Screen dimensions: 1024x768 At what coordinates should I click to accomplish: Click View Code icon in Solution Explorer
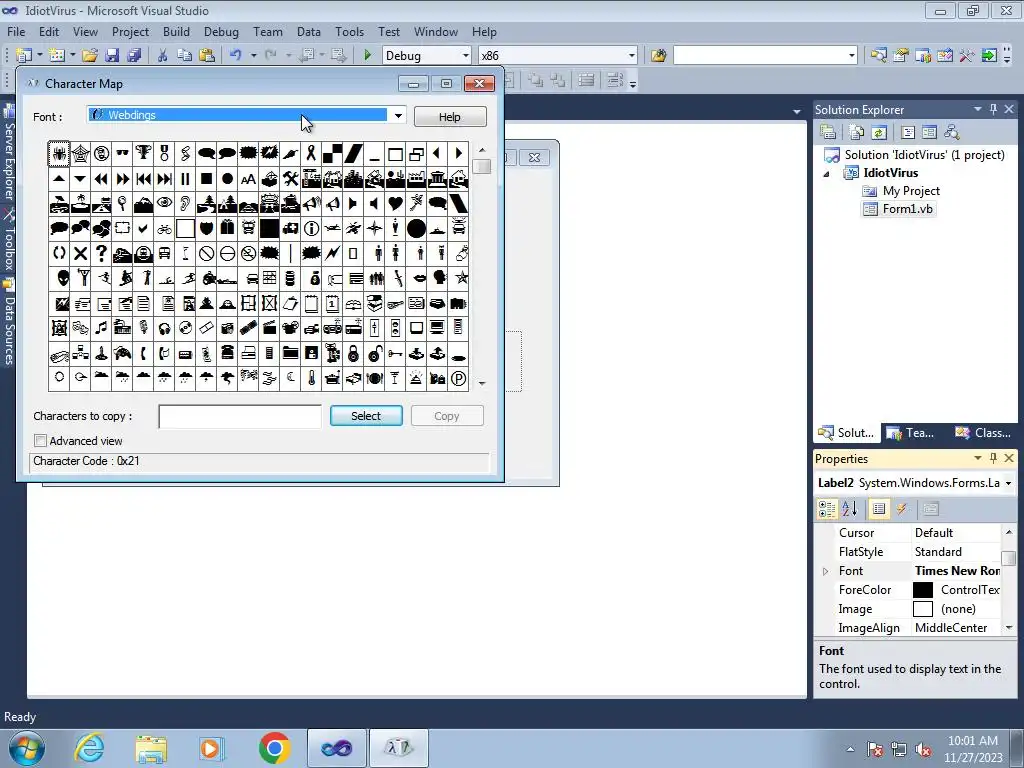908,133
